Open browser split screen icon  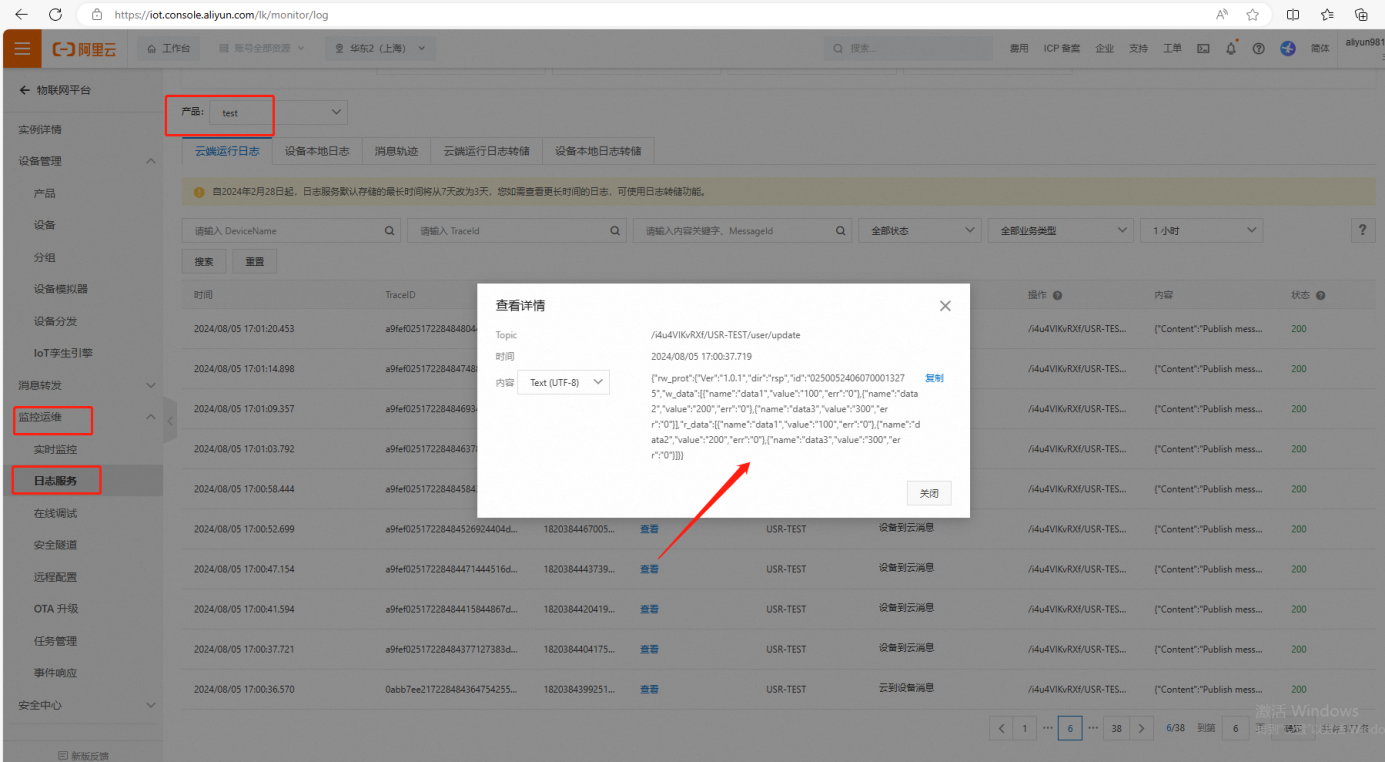click(1293, 15)
